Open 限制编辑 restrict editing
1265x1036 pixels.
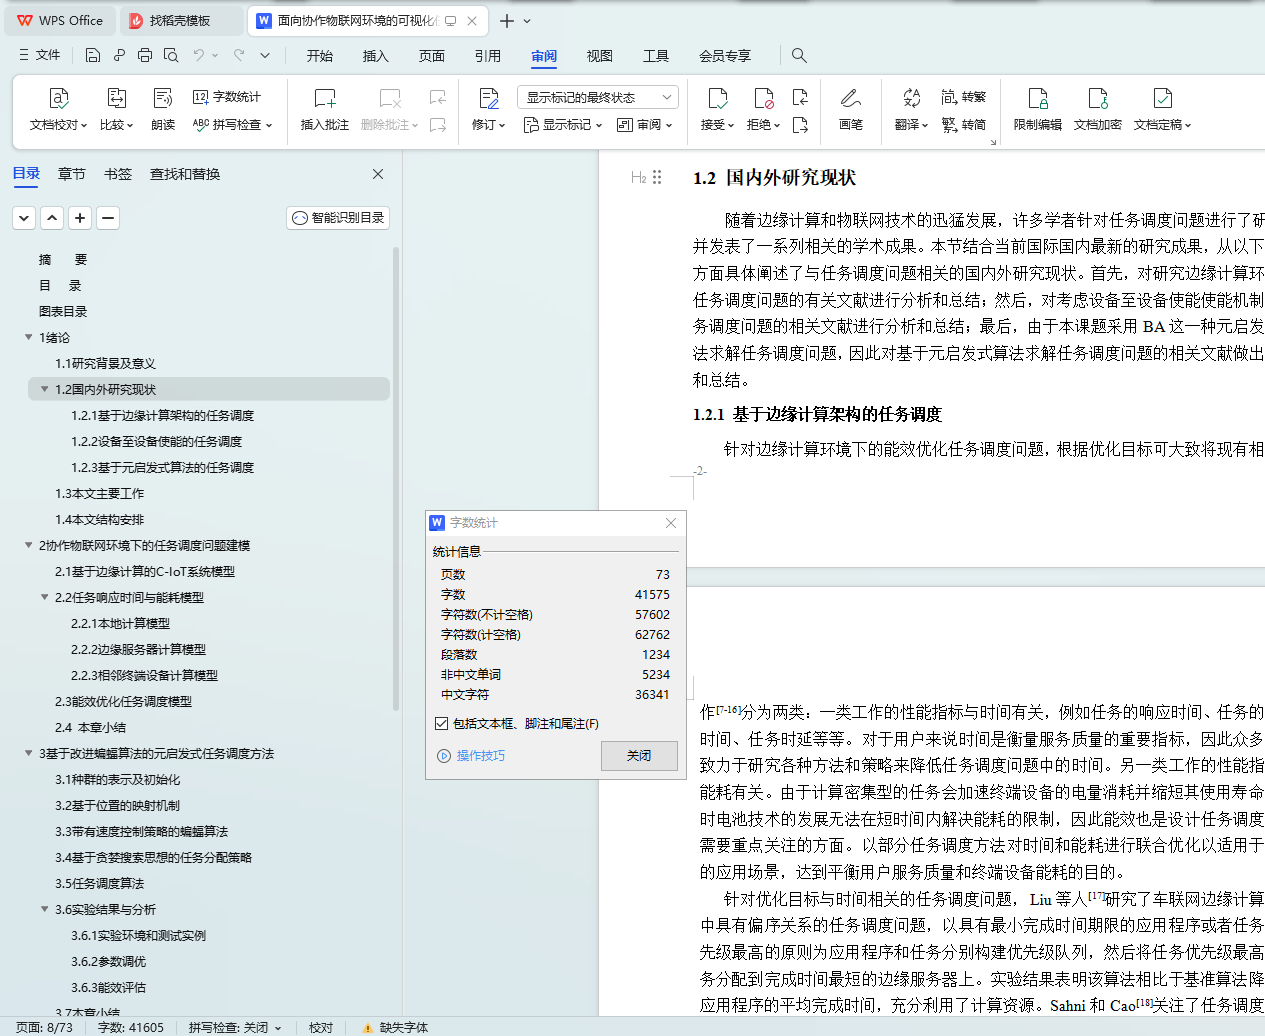pos(1038,109)
